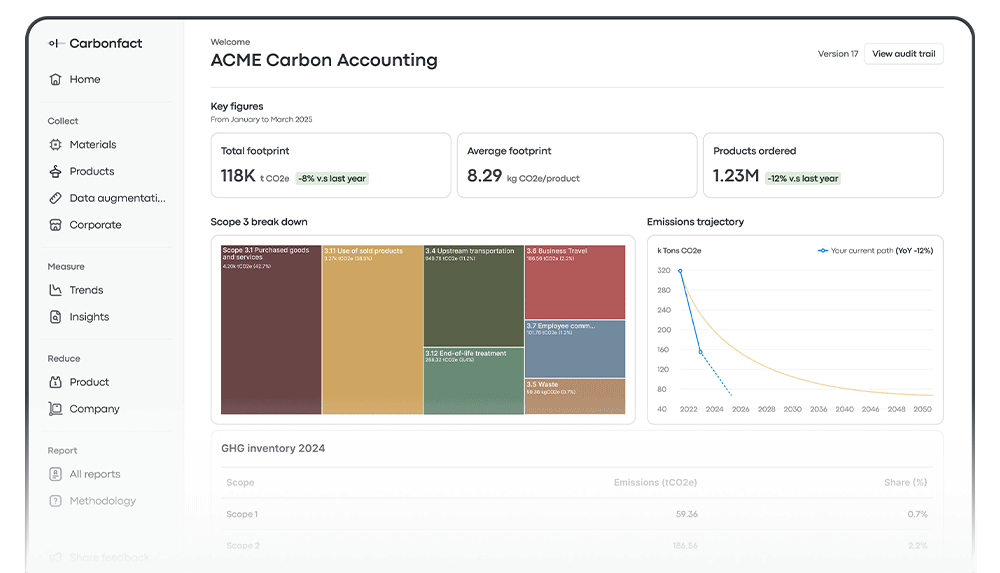This screenshot has width=1000, height=573.
Task: Select 3.12 End-of-life treatment block
Action: click(x=474, y=381)
